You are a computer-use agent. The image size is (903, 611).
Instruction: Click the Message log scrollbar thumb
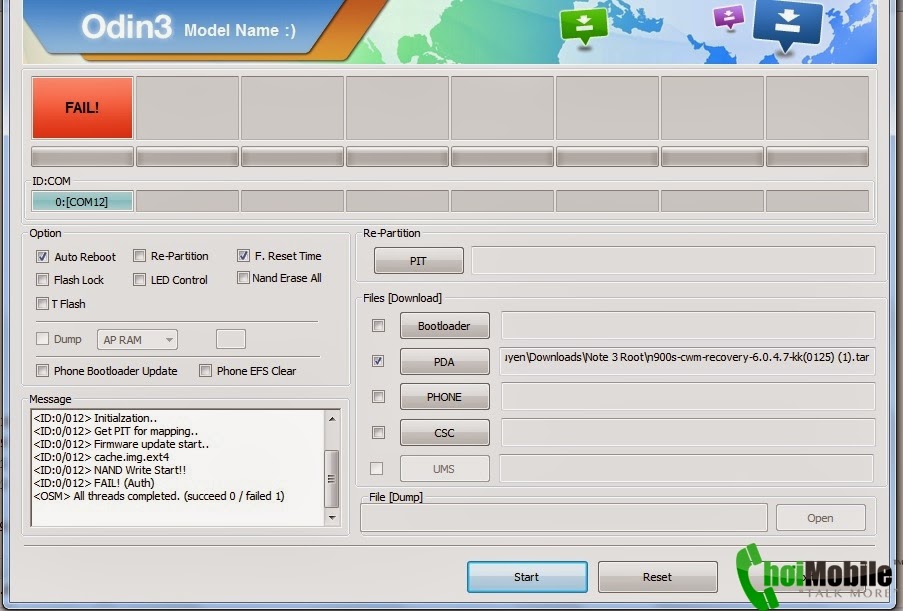click(x=332, y=479)
